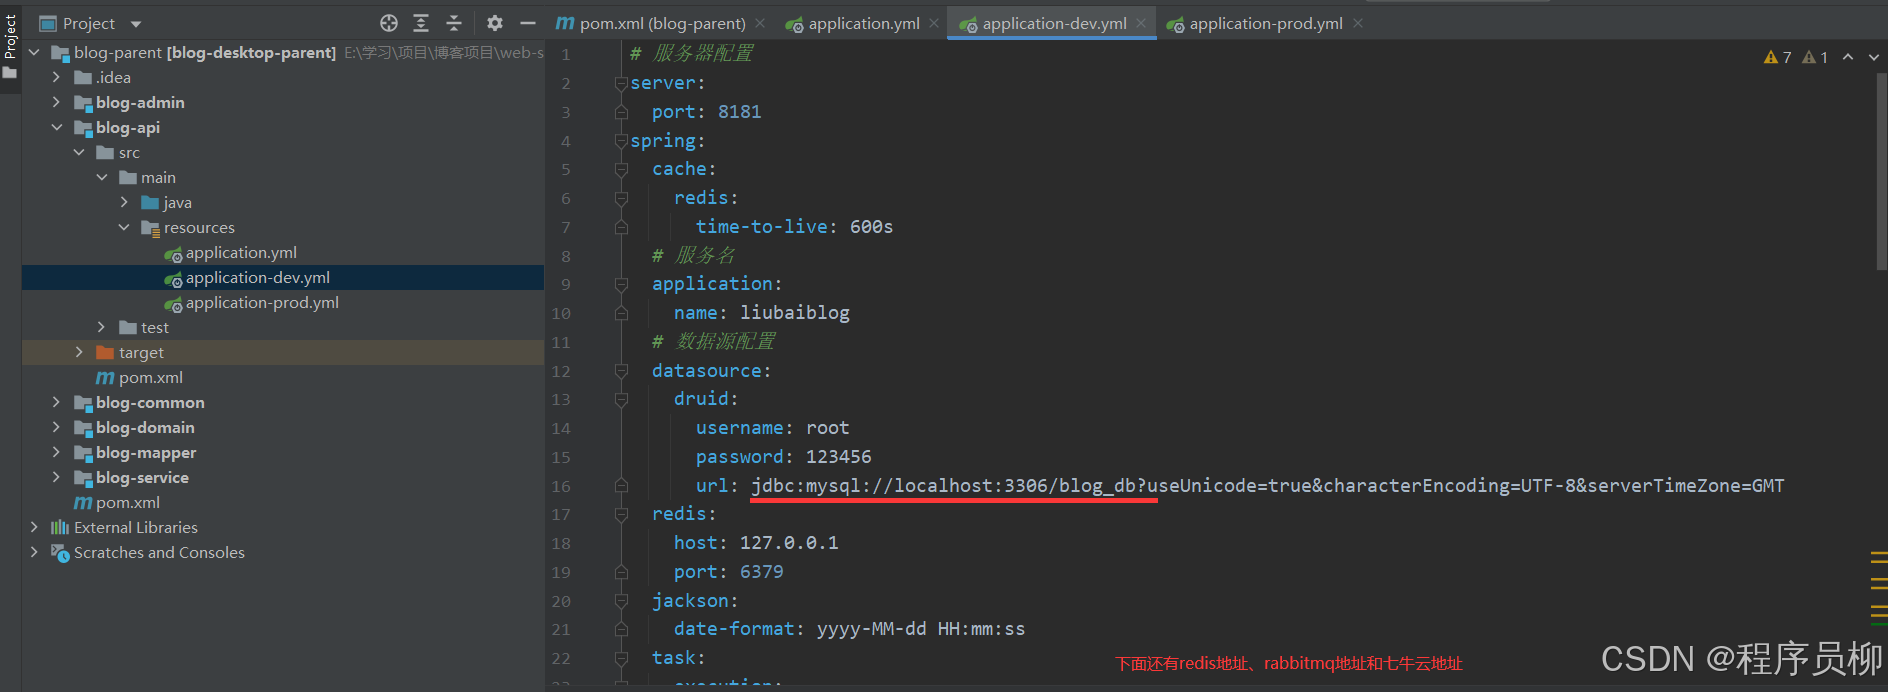Select the target folder row
Screen dimensions: 1888x692
pos(283,352)
